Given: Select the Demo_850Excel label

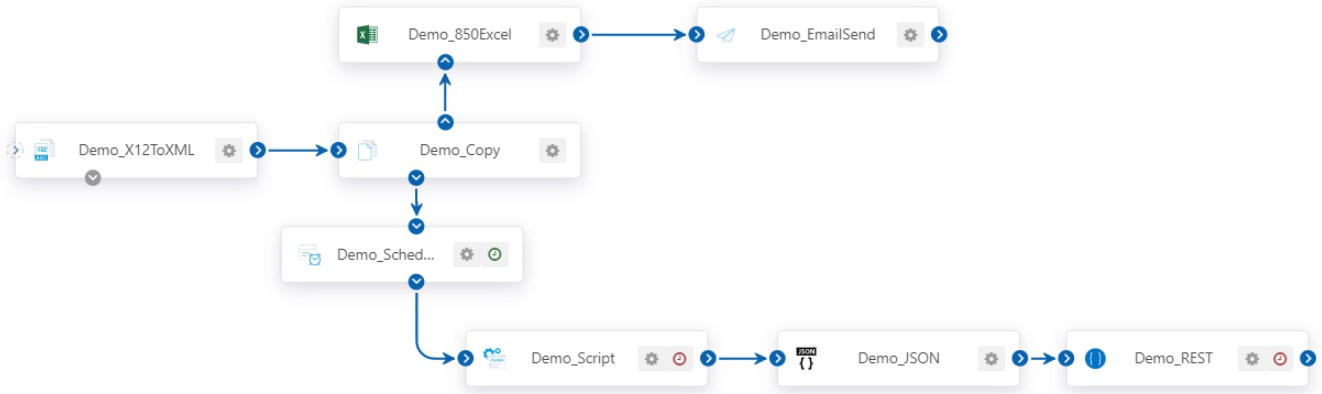Looking at the screenshot, I should click(x=460, y=35).
